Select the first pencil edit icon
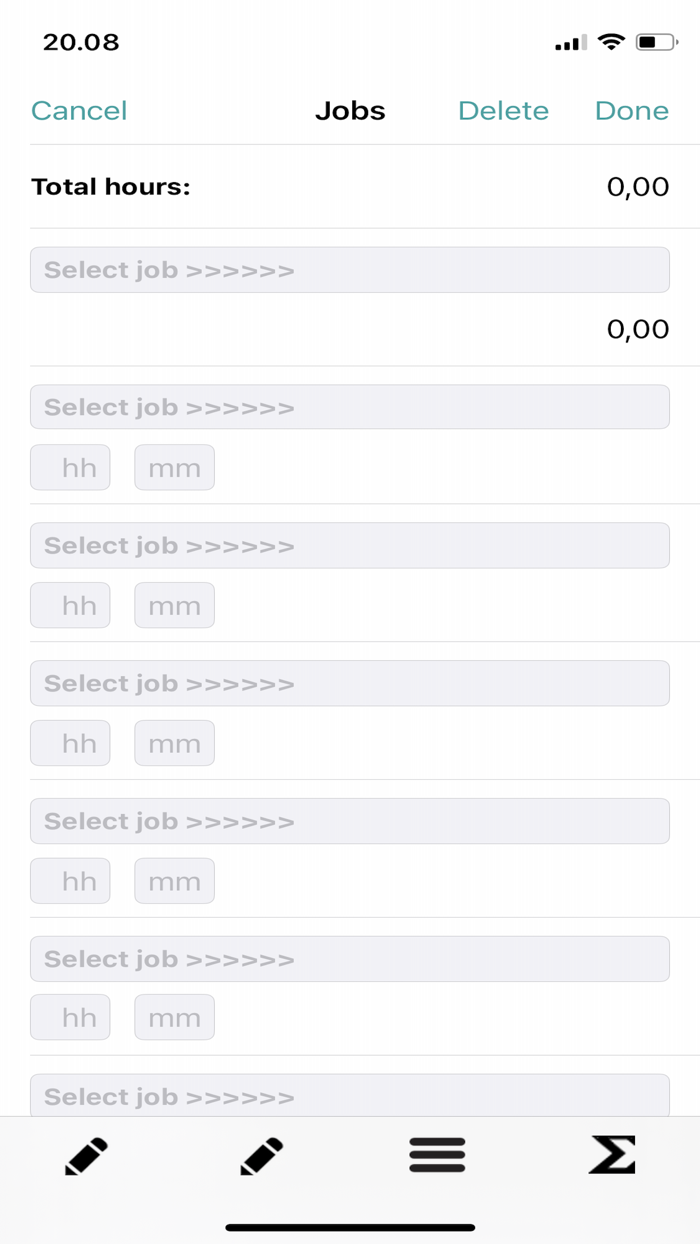Viewport: 700px width, 1244px height. (x=85, y=1155)
